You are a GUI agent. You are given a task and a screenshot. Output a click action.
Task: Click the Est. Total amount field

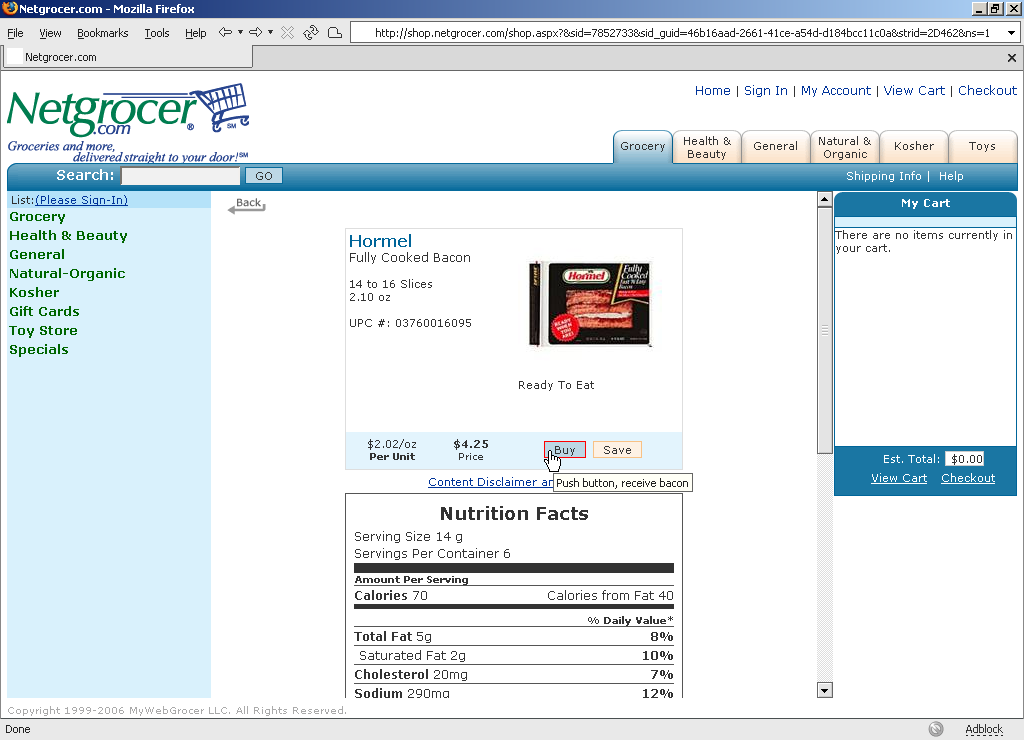(965, 459)
